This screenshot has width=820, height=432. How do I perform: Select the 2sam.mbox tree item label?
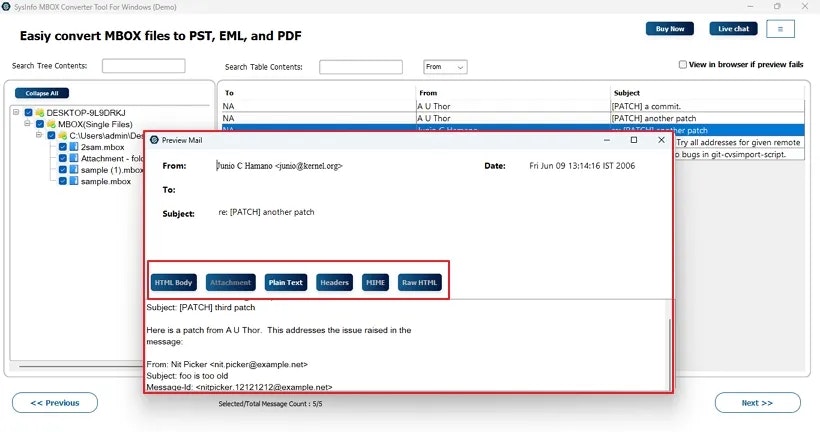(102, 147)
